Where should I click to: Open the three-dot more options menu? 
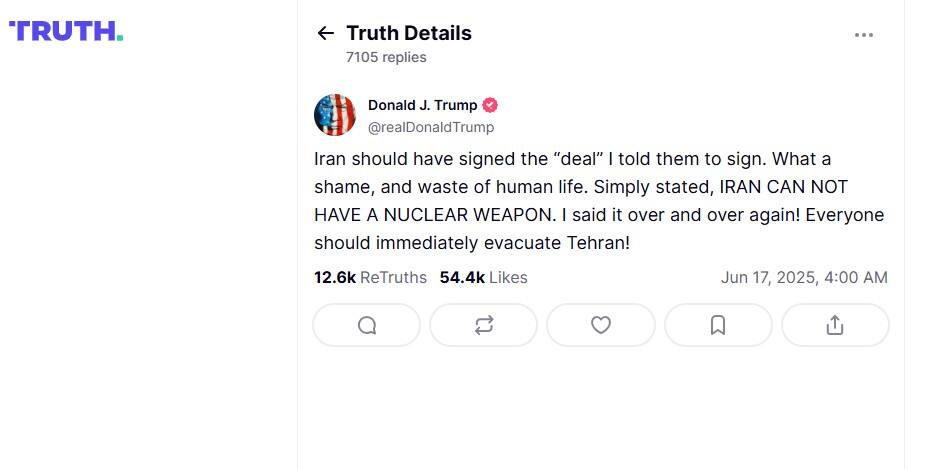click(864, 35)
